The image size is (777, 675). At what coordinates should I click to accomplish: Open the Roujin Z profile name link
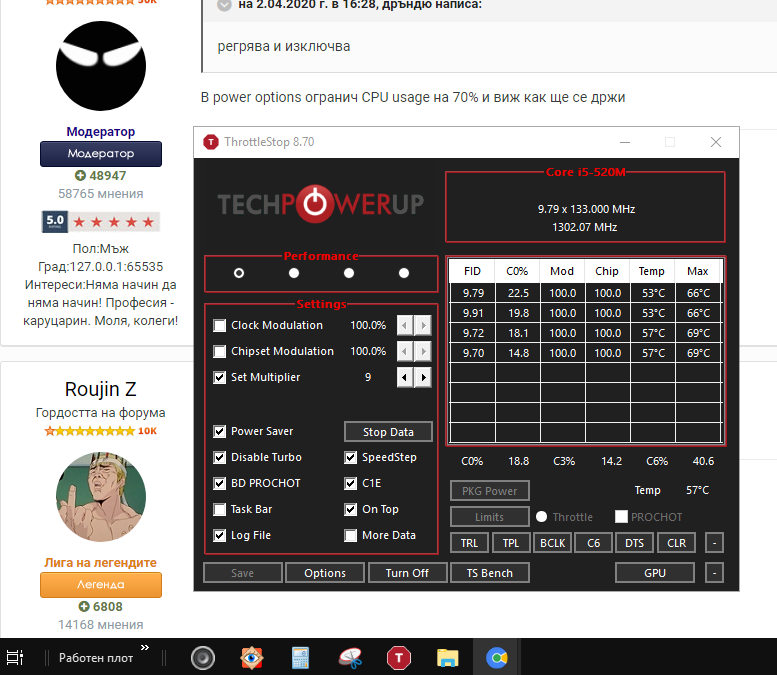[101, 389]
